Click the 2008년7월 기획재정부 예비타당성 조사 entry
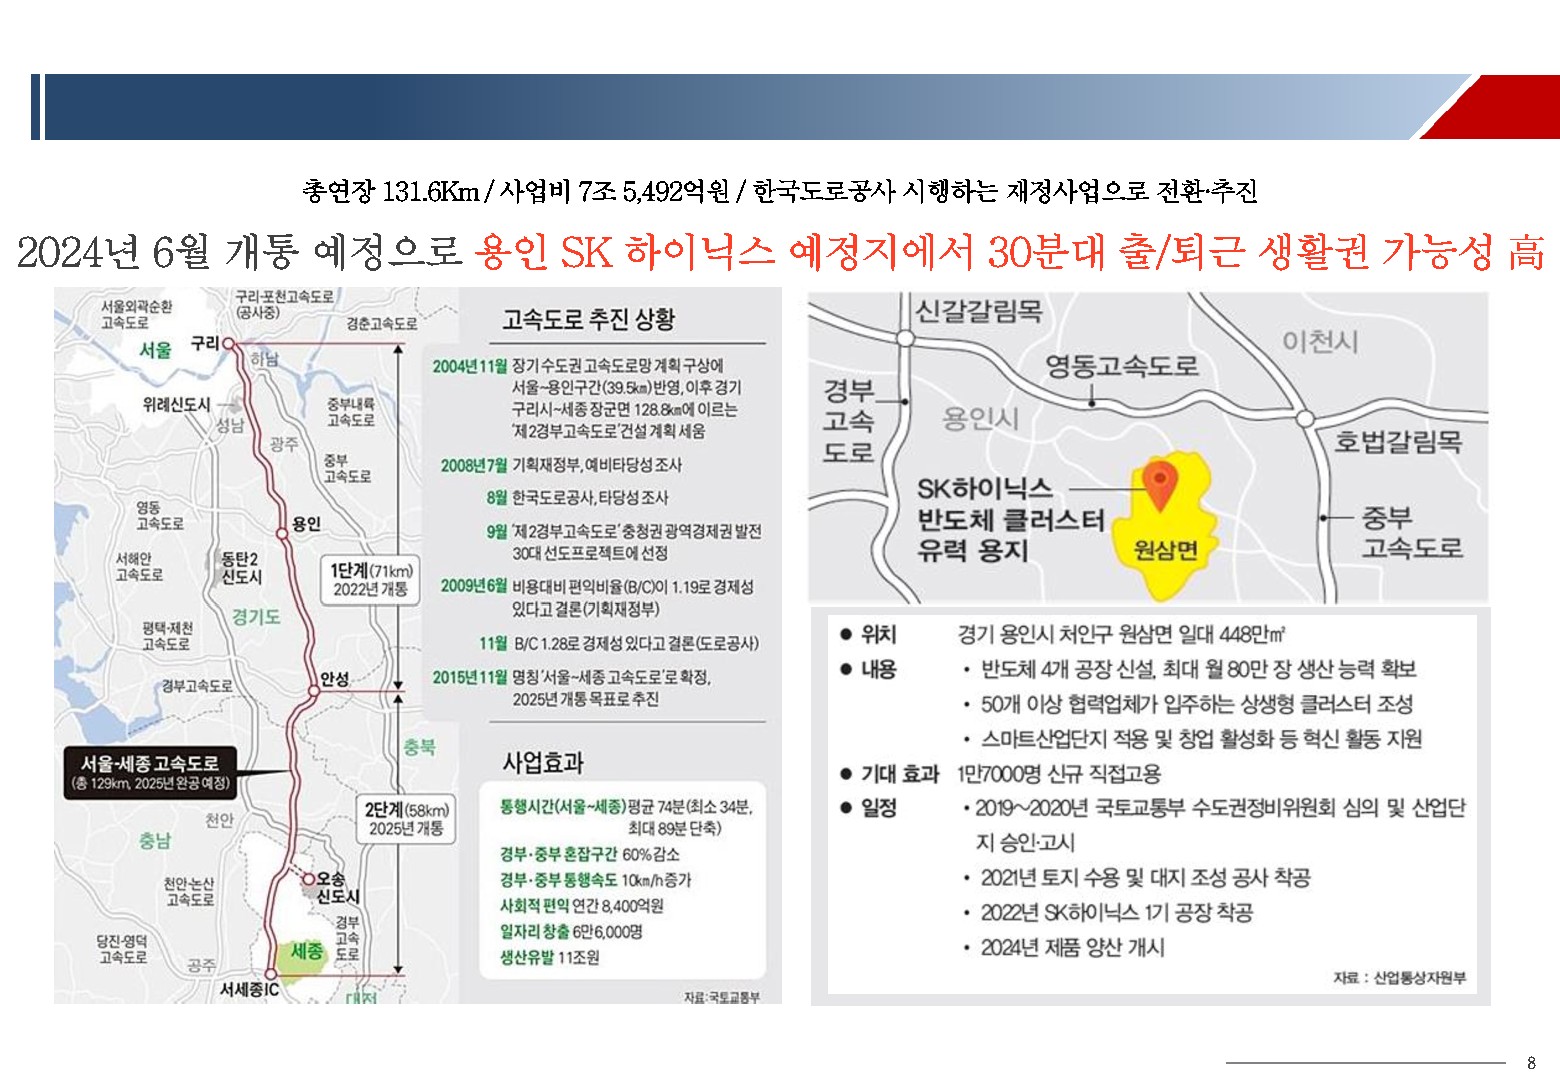1560x1080 pixels. click(561, 465)
